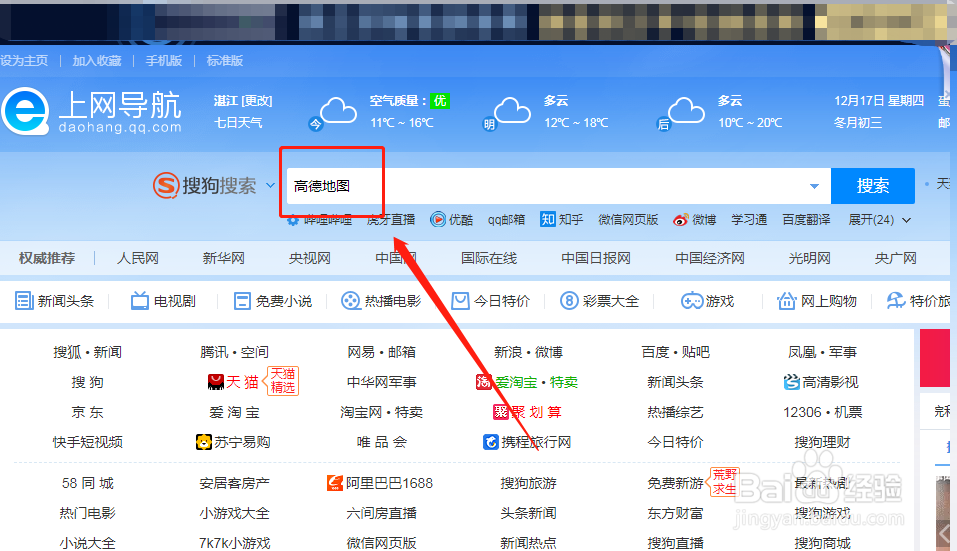Click the 特价旅游 travel icon
Screen dimensions: 957x551
point(896,300)
